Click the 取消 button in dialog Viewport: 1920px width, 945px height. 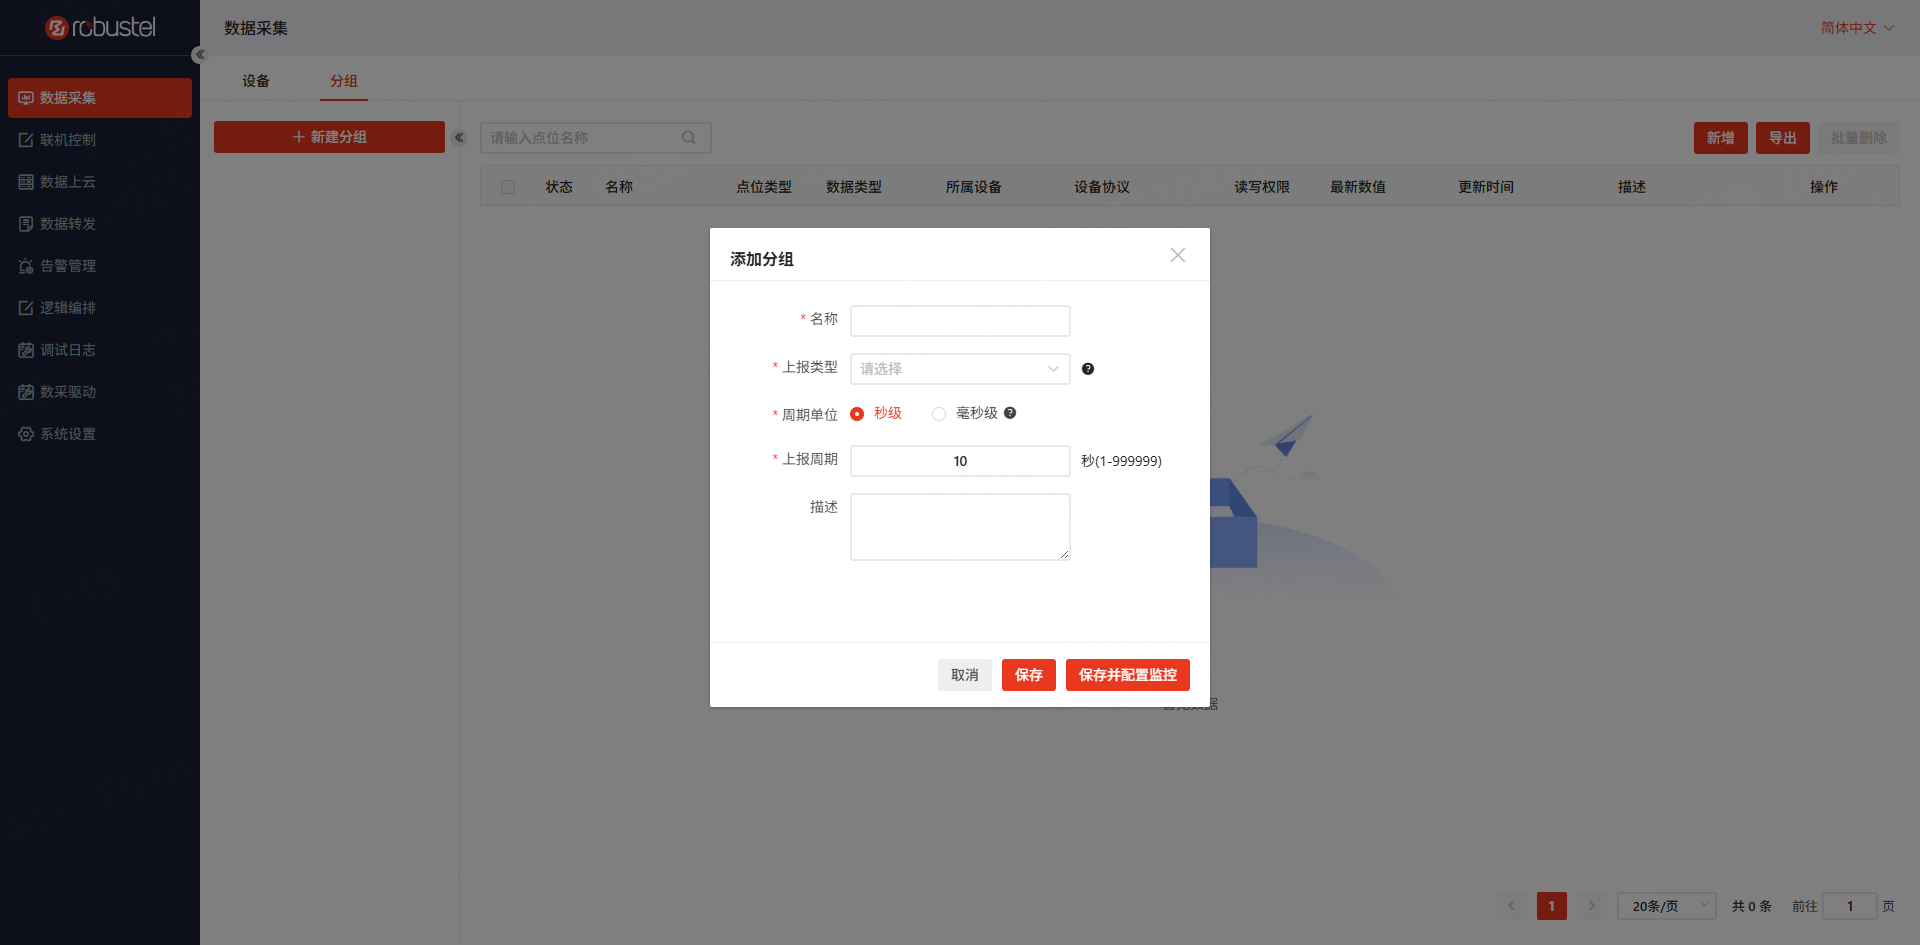964,675
